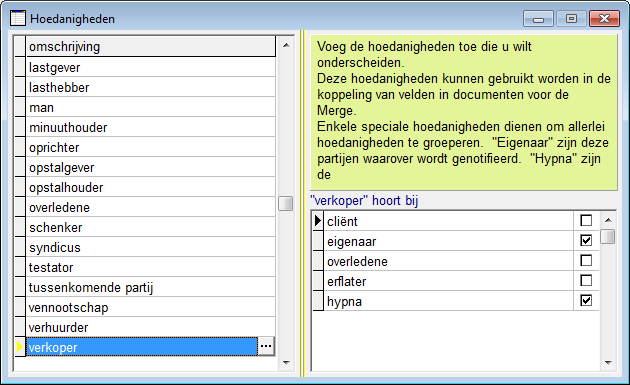Uncheck the eigenaar checkbox
The height and width of the screenshot is (385, 630).
click(586, 240)
